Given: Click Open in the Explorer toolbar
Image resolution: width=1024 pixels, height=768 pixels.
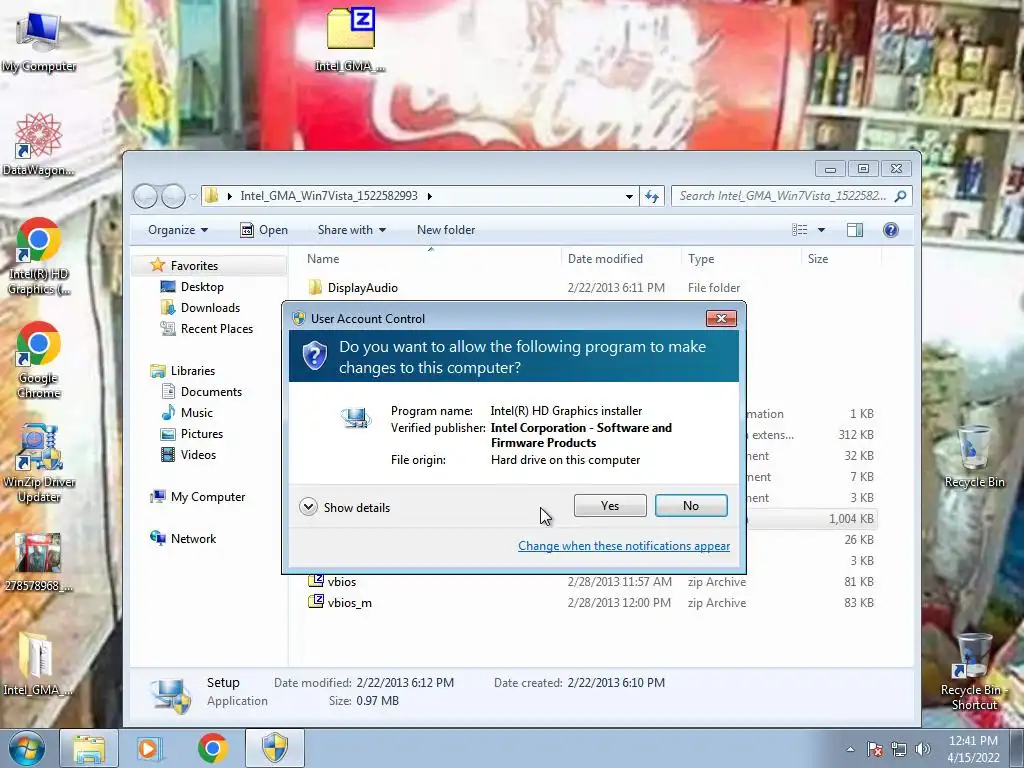Looking at the screenshot, I should pyautogui.click(x=264, y=230).
